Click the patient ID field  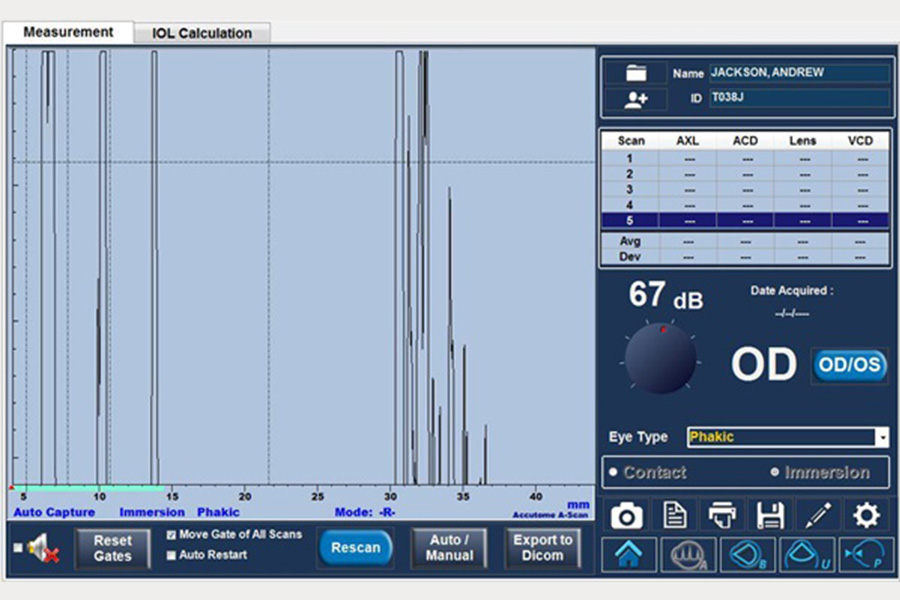(800, 98)
